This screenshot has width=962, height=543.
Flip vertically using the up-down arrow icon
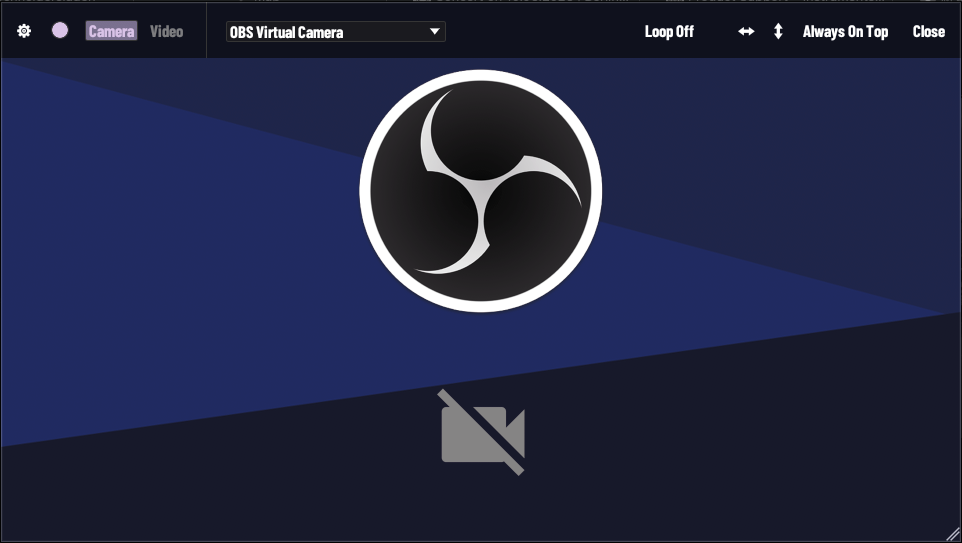tap(778, 31)
